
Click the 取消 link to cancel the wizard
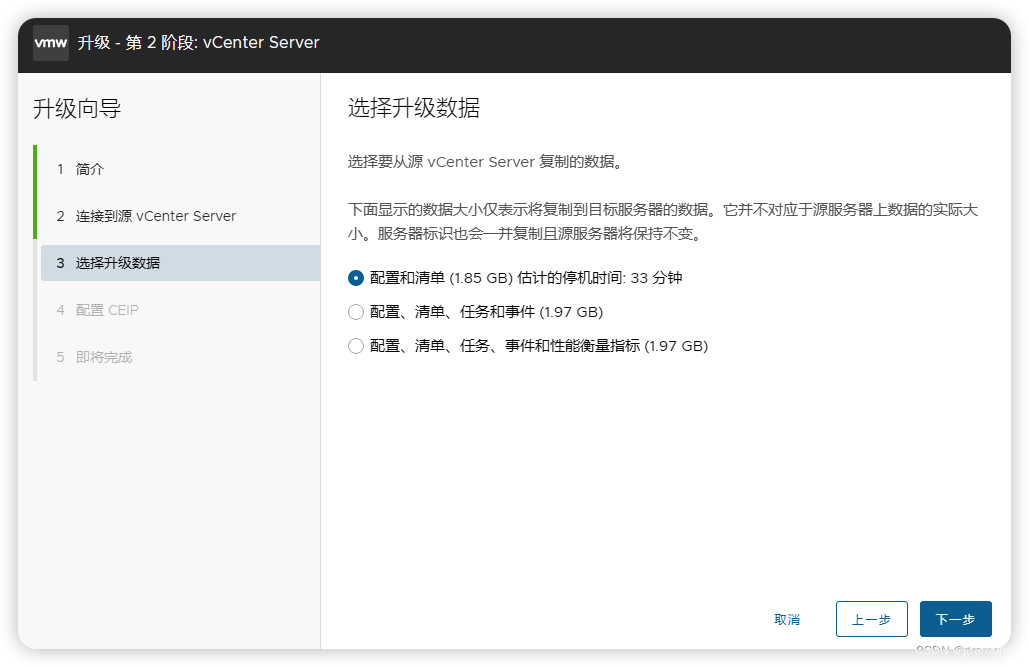pos(787,619)
